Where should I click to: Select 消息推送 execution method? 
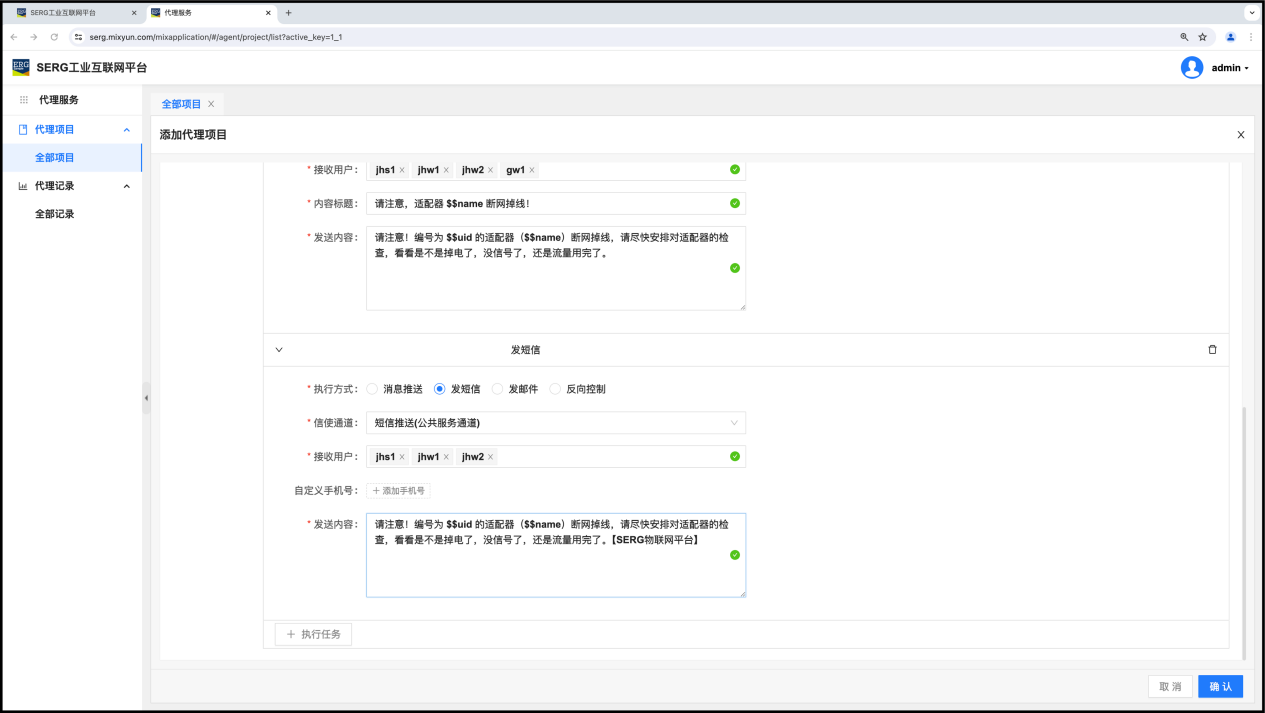pyautogui.click(x=372, y=389)
